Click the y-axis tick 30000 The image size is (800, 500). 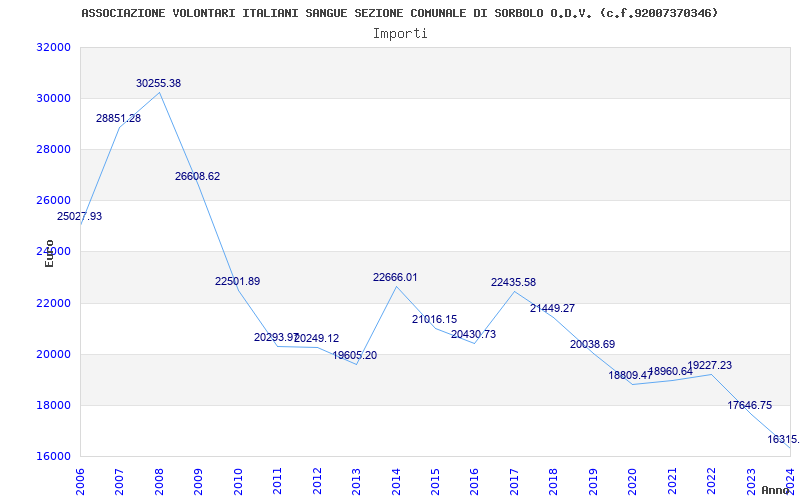click(53, 98)
